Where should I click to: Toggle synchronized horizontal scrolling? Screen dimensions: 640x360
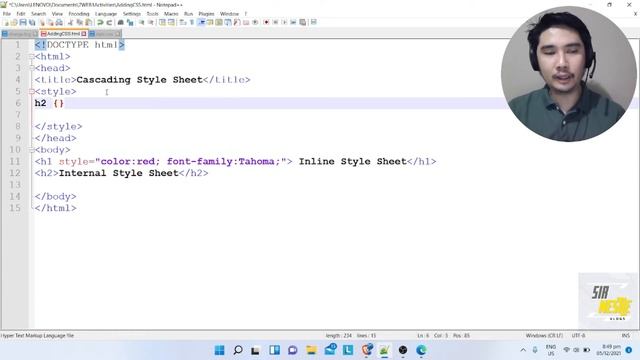click(x=171, y=22)
